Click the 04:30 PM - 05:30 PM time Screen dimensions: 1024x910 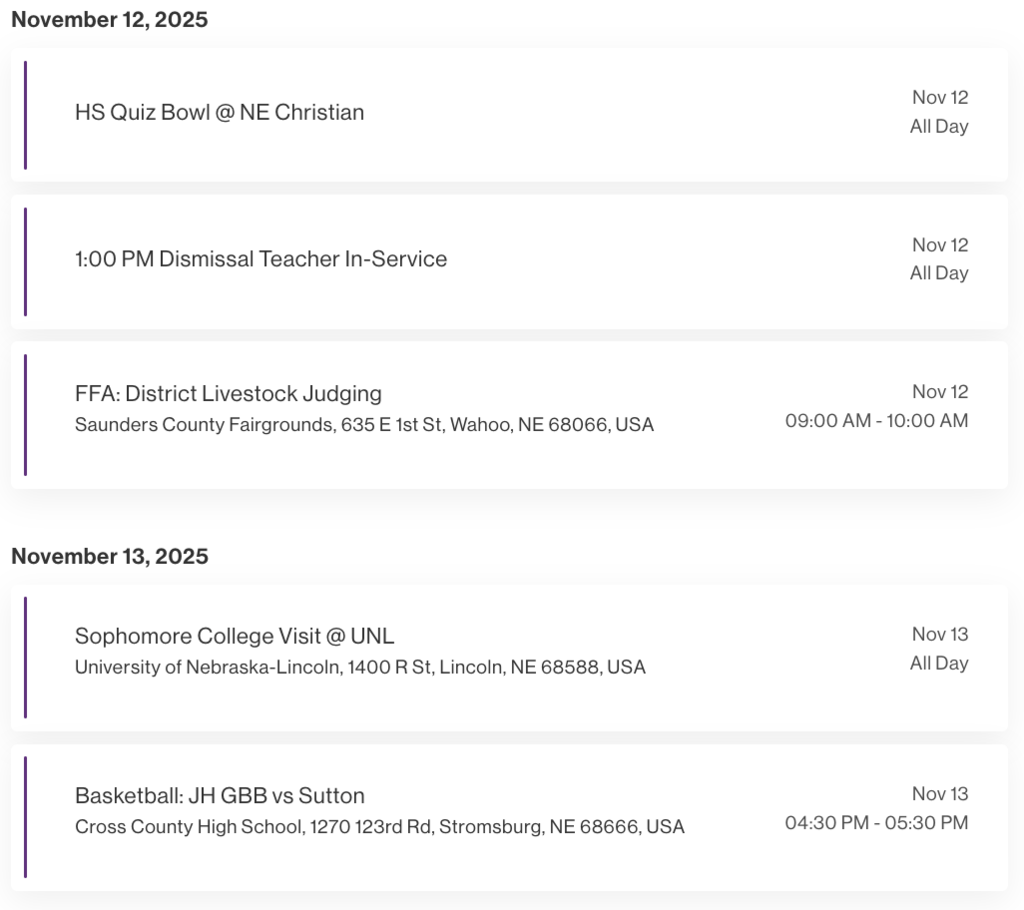(x=876, y=823)
